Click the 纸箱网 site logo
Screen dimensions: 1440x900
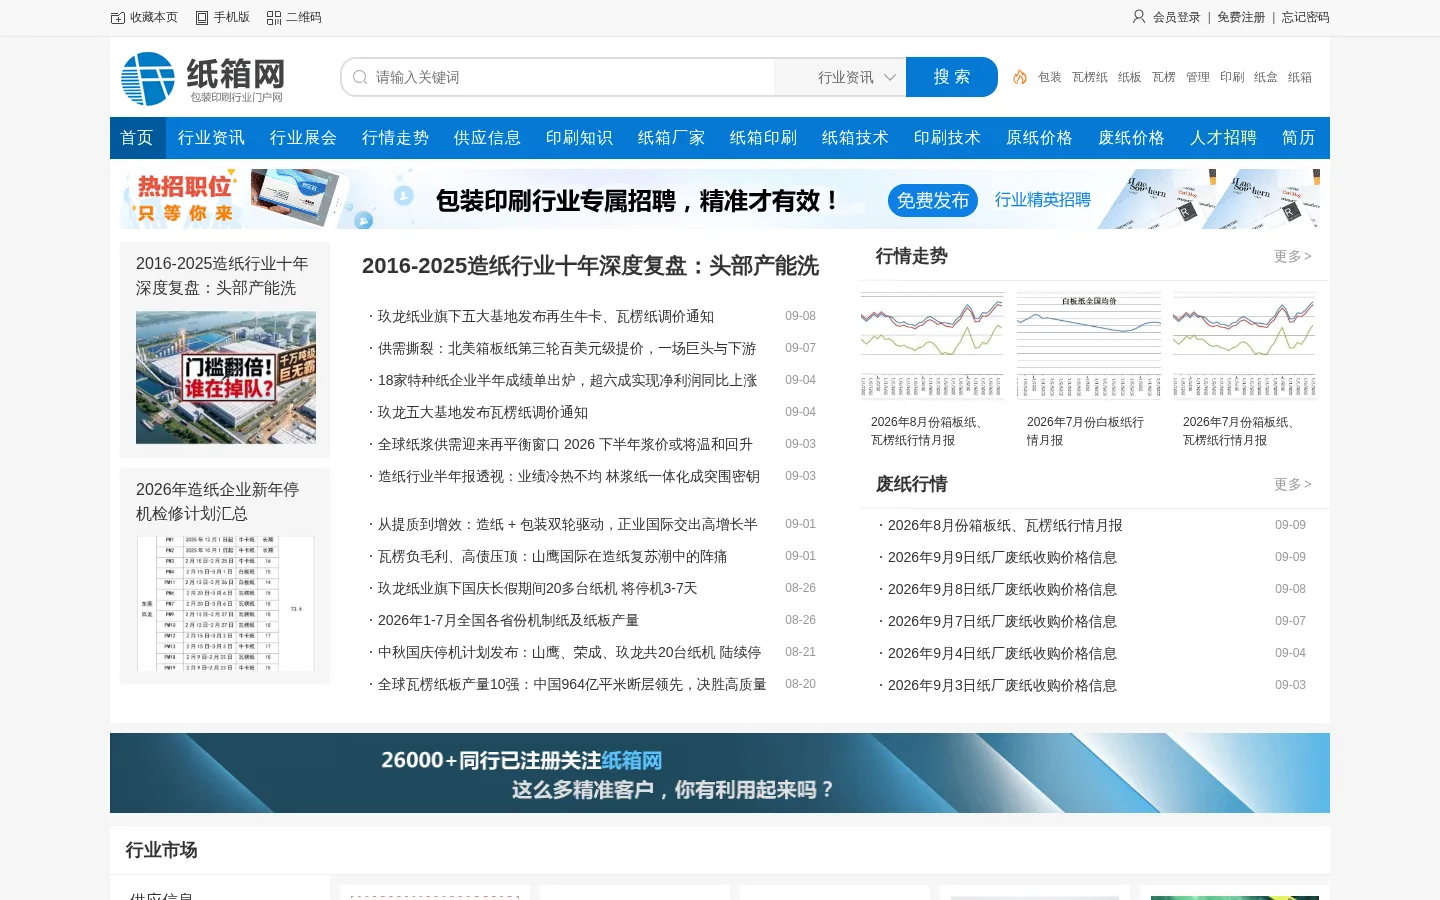(203, 78)
